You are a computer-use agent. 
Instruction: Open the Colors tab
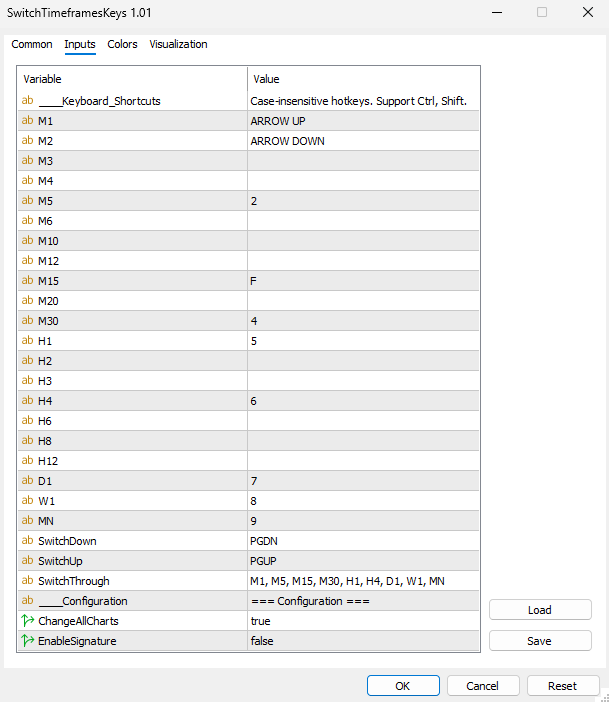click(x=123, y=45)
